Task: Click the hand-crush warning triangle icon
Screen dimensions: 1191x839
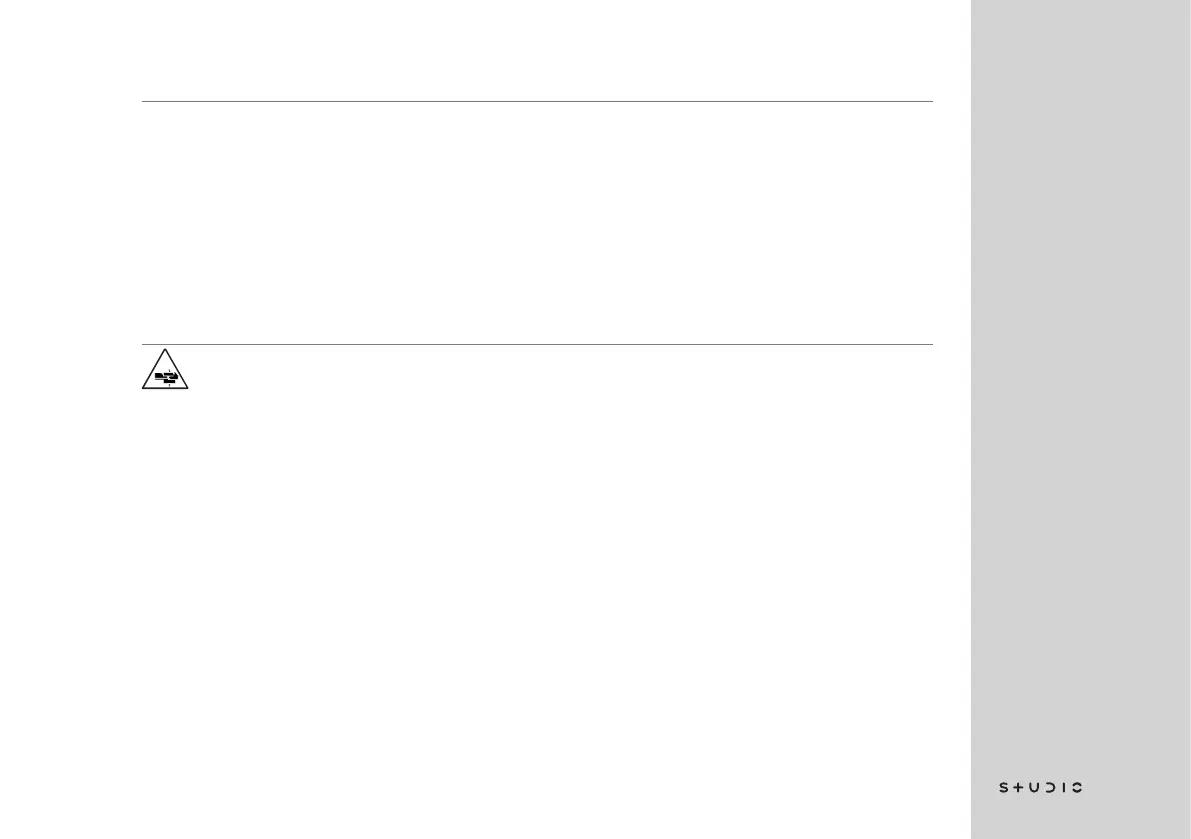Action: 165,370
